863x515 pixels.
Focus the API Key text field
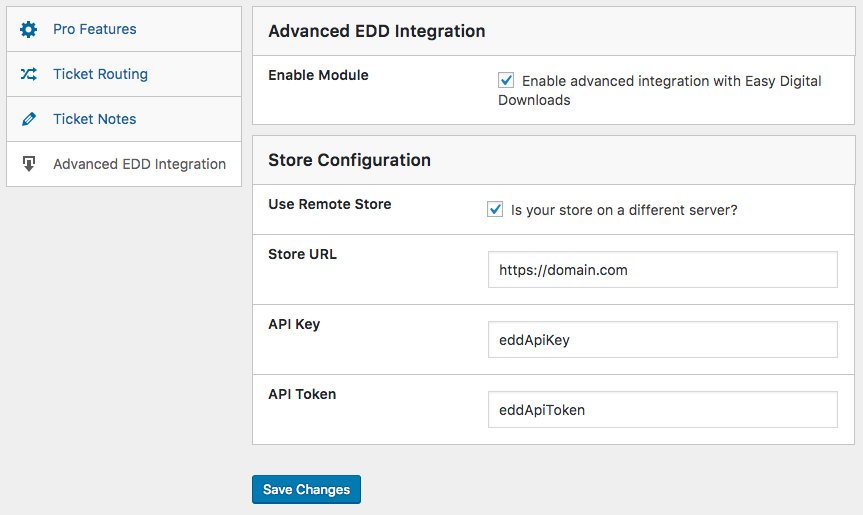coord(662,339)
